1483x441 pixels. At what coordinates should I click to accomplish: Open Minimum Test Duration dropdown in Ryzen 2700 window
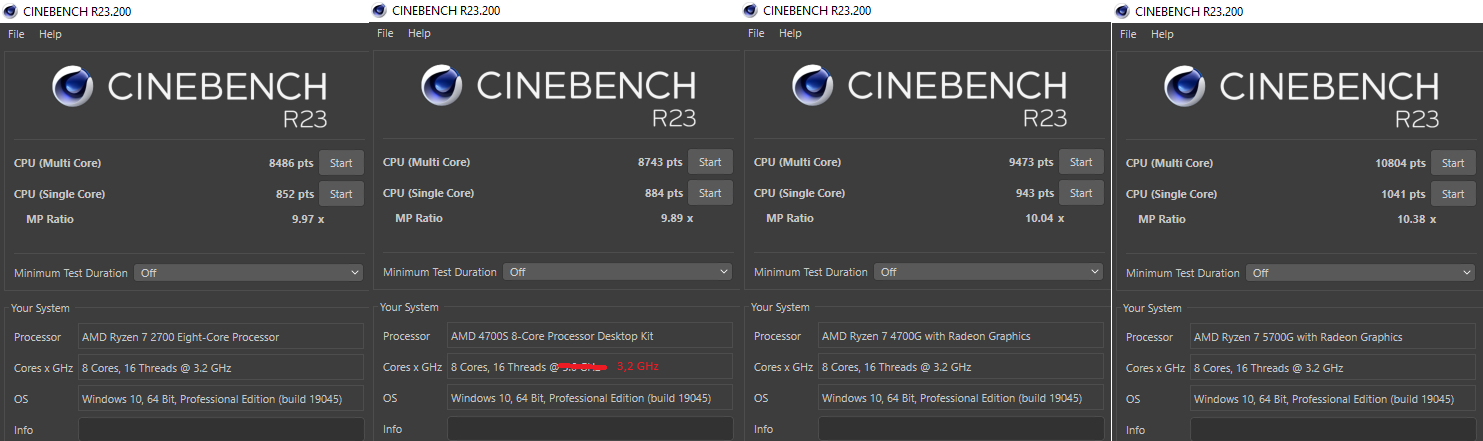[249, 272]
